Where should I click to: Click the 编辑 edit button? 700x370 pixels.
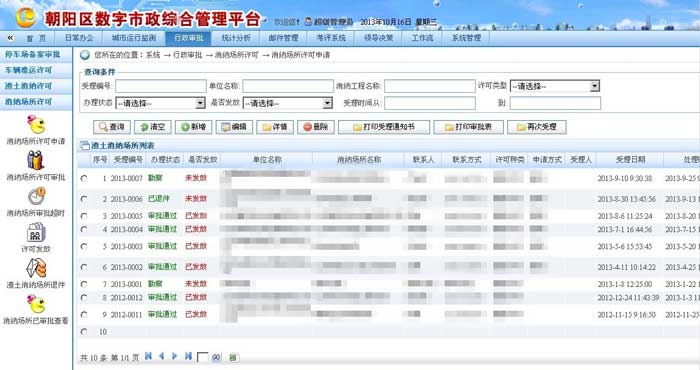tap(234, 127)
